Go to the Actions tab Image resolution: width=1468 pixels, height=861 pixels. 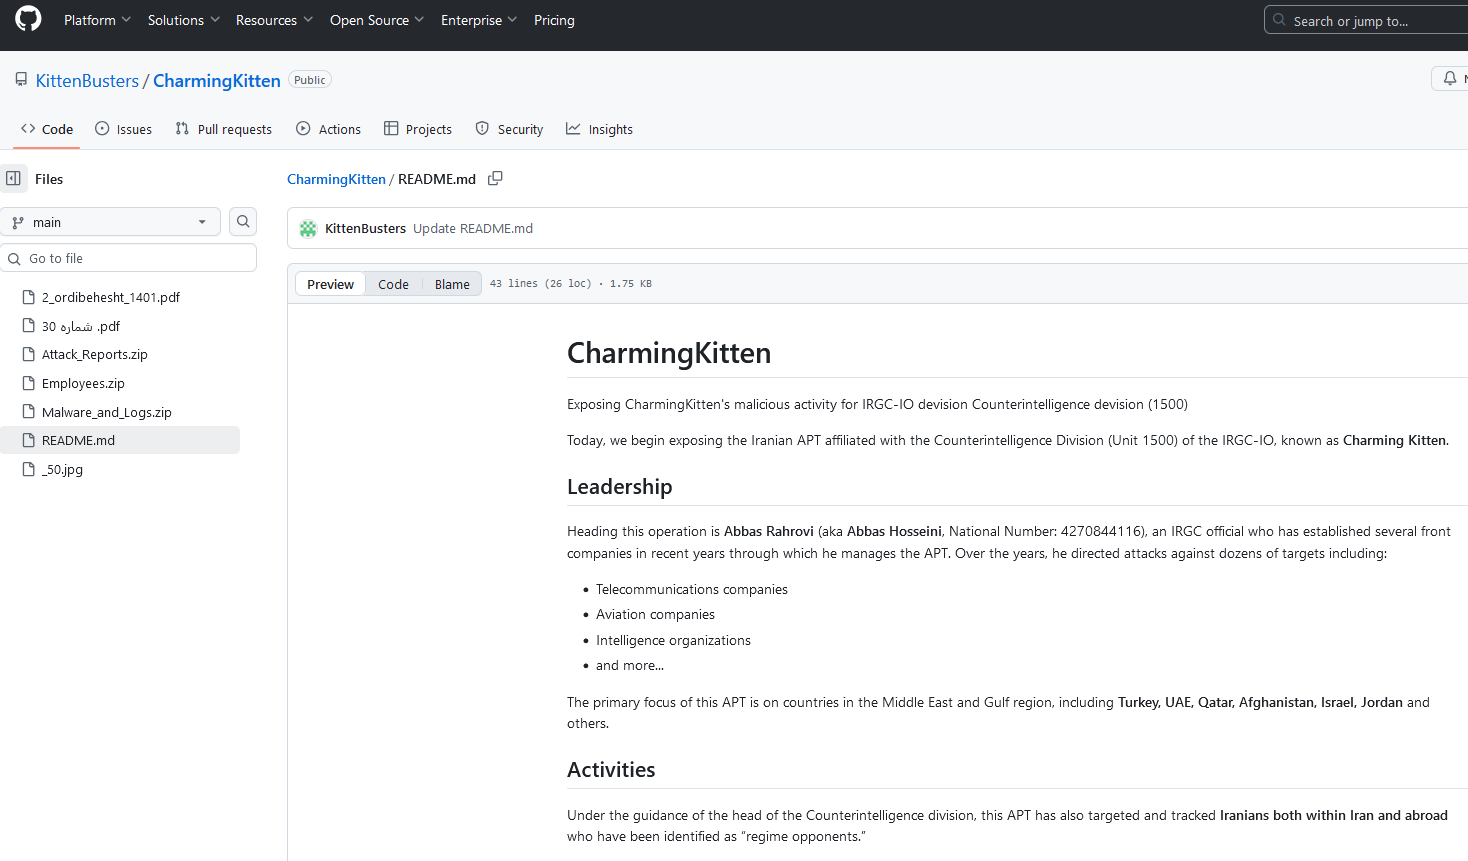[x=328, y=129]
